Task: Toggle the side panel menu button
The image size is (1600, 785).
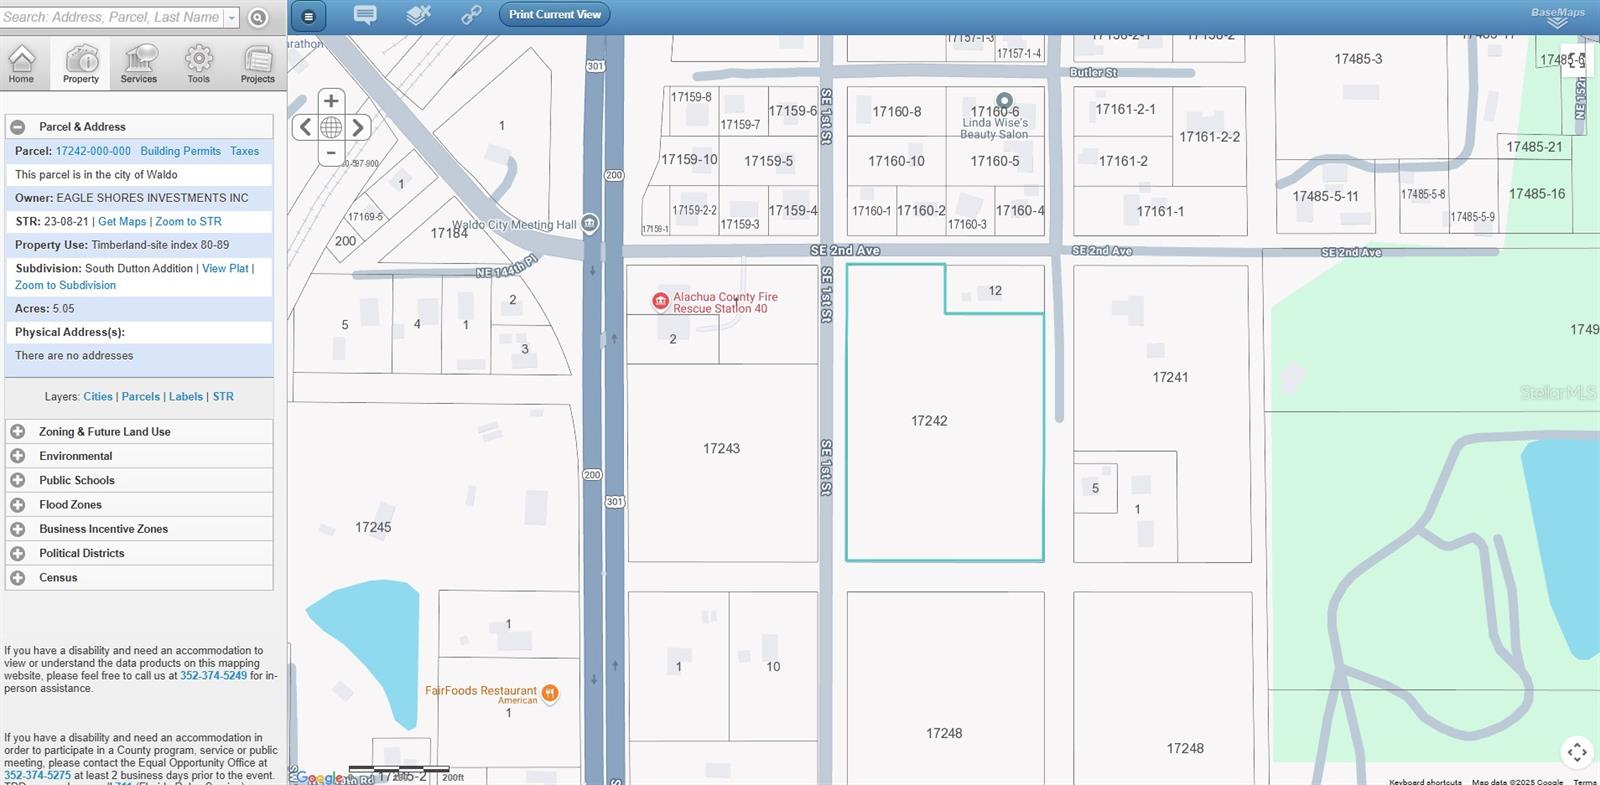Action: coord(308,16)
